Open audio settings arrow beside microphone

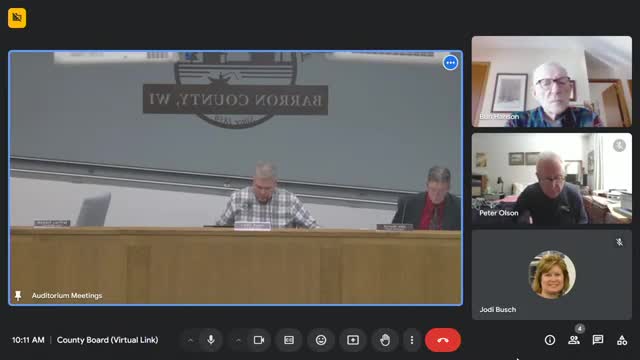(190, 340)
